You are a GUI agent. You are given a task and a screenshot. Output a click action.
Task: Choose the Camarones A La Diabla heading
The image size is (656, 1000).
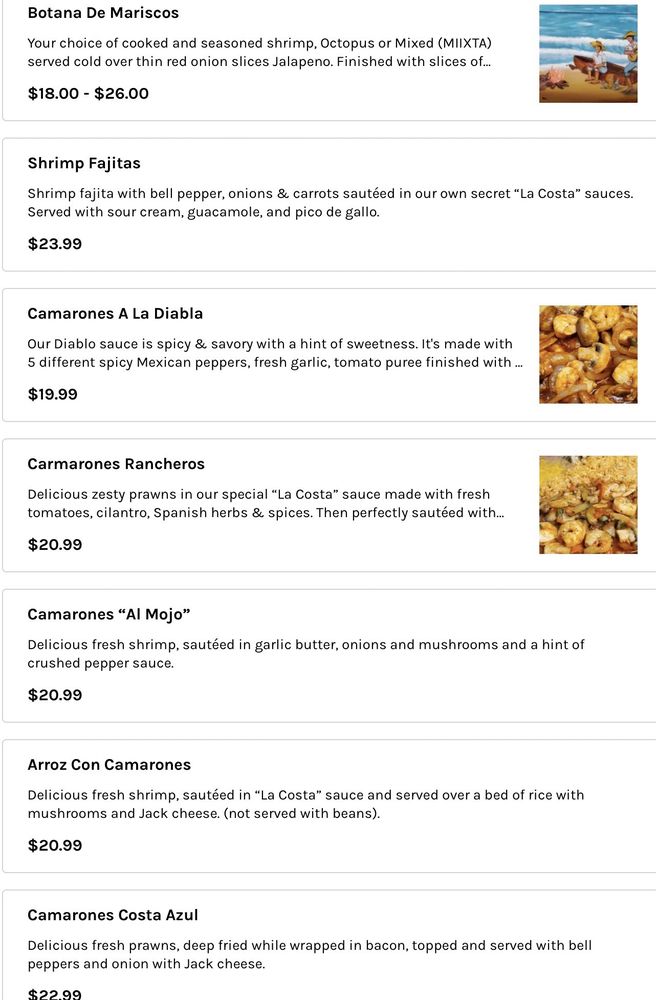point(115,314)
